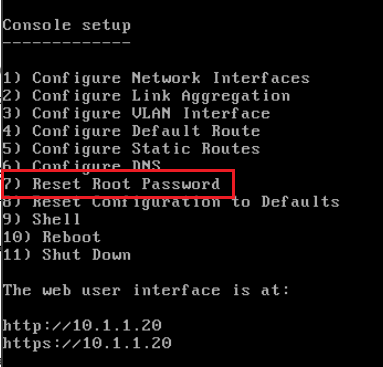Click the word Defaults in option 8
The width and height of the screenshot is (383, 367).
(300, 202)
